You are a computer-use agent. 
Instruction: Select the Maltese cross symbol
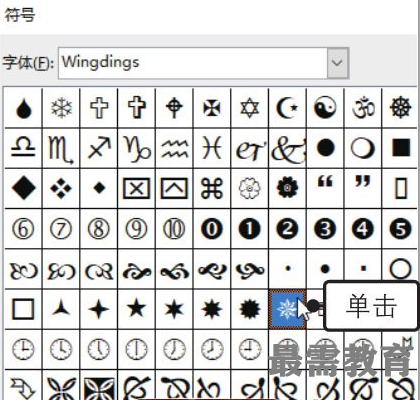pyautogui.click(x=212, y=108)
